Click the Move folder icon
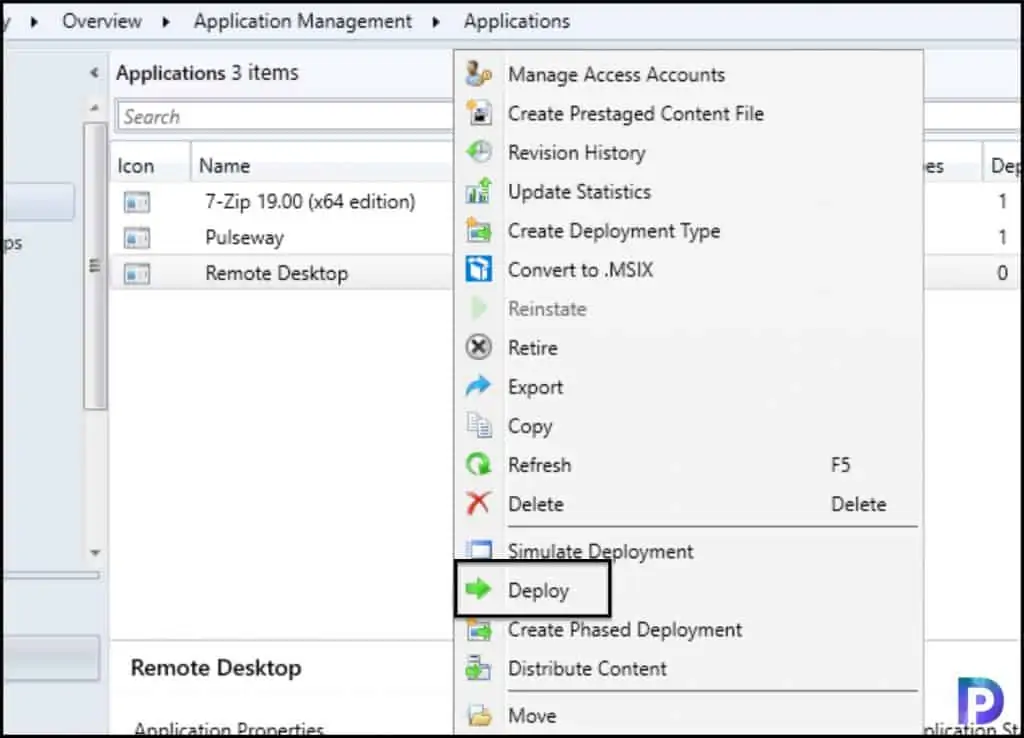The height and width of the screenshot is (738, 1024). 479,714
